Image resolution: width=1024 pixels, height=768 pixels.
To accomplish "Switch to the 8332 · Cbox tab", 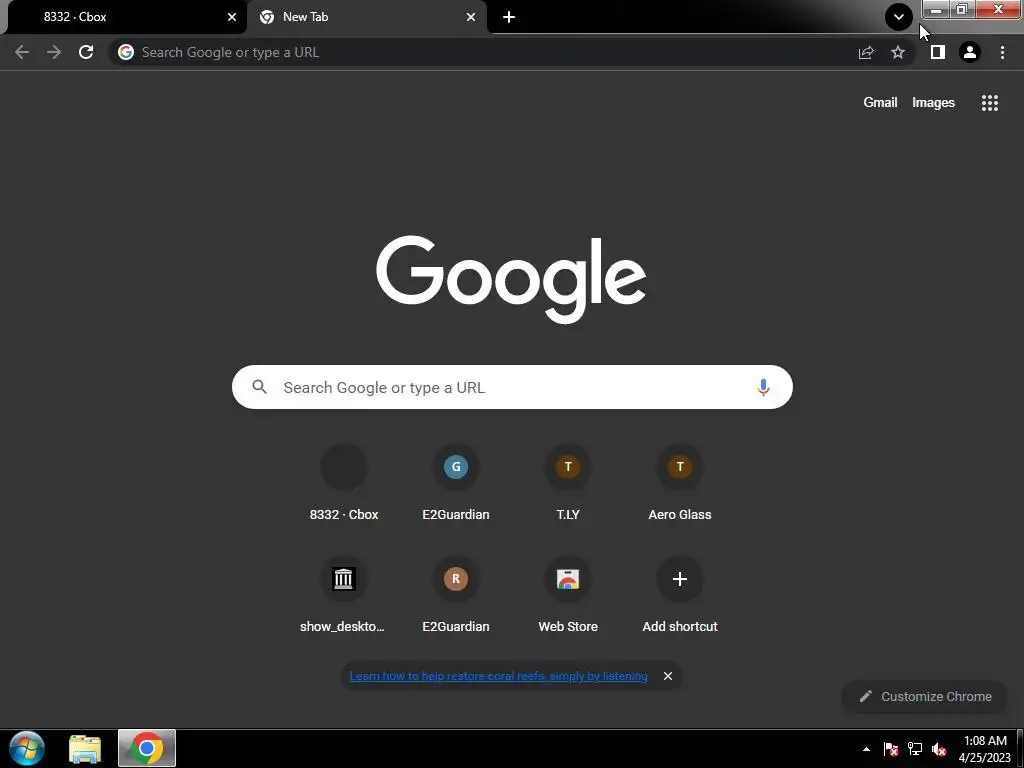I will pyautogui.click(x=124, y=17).
